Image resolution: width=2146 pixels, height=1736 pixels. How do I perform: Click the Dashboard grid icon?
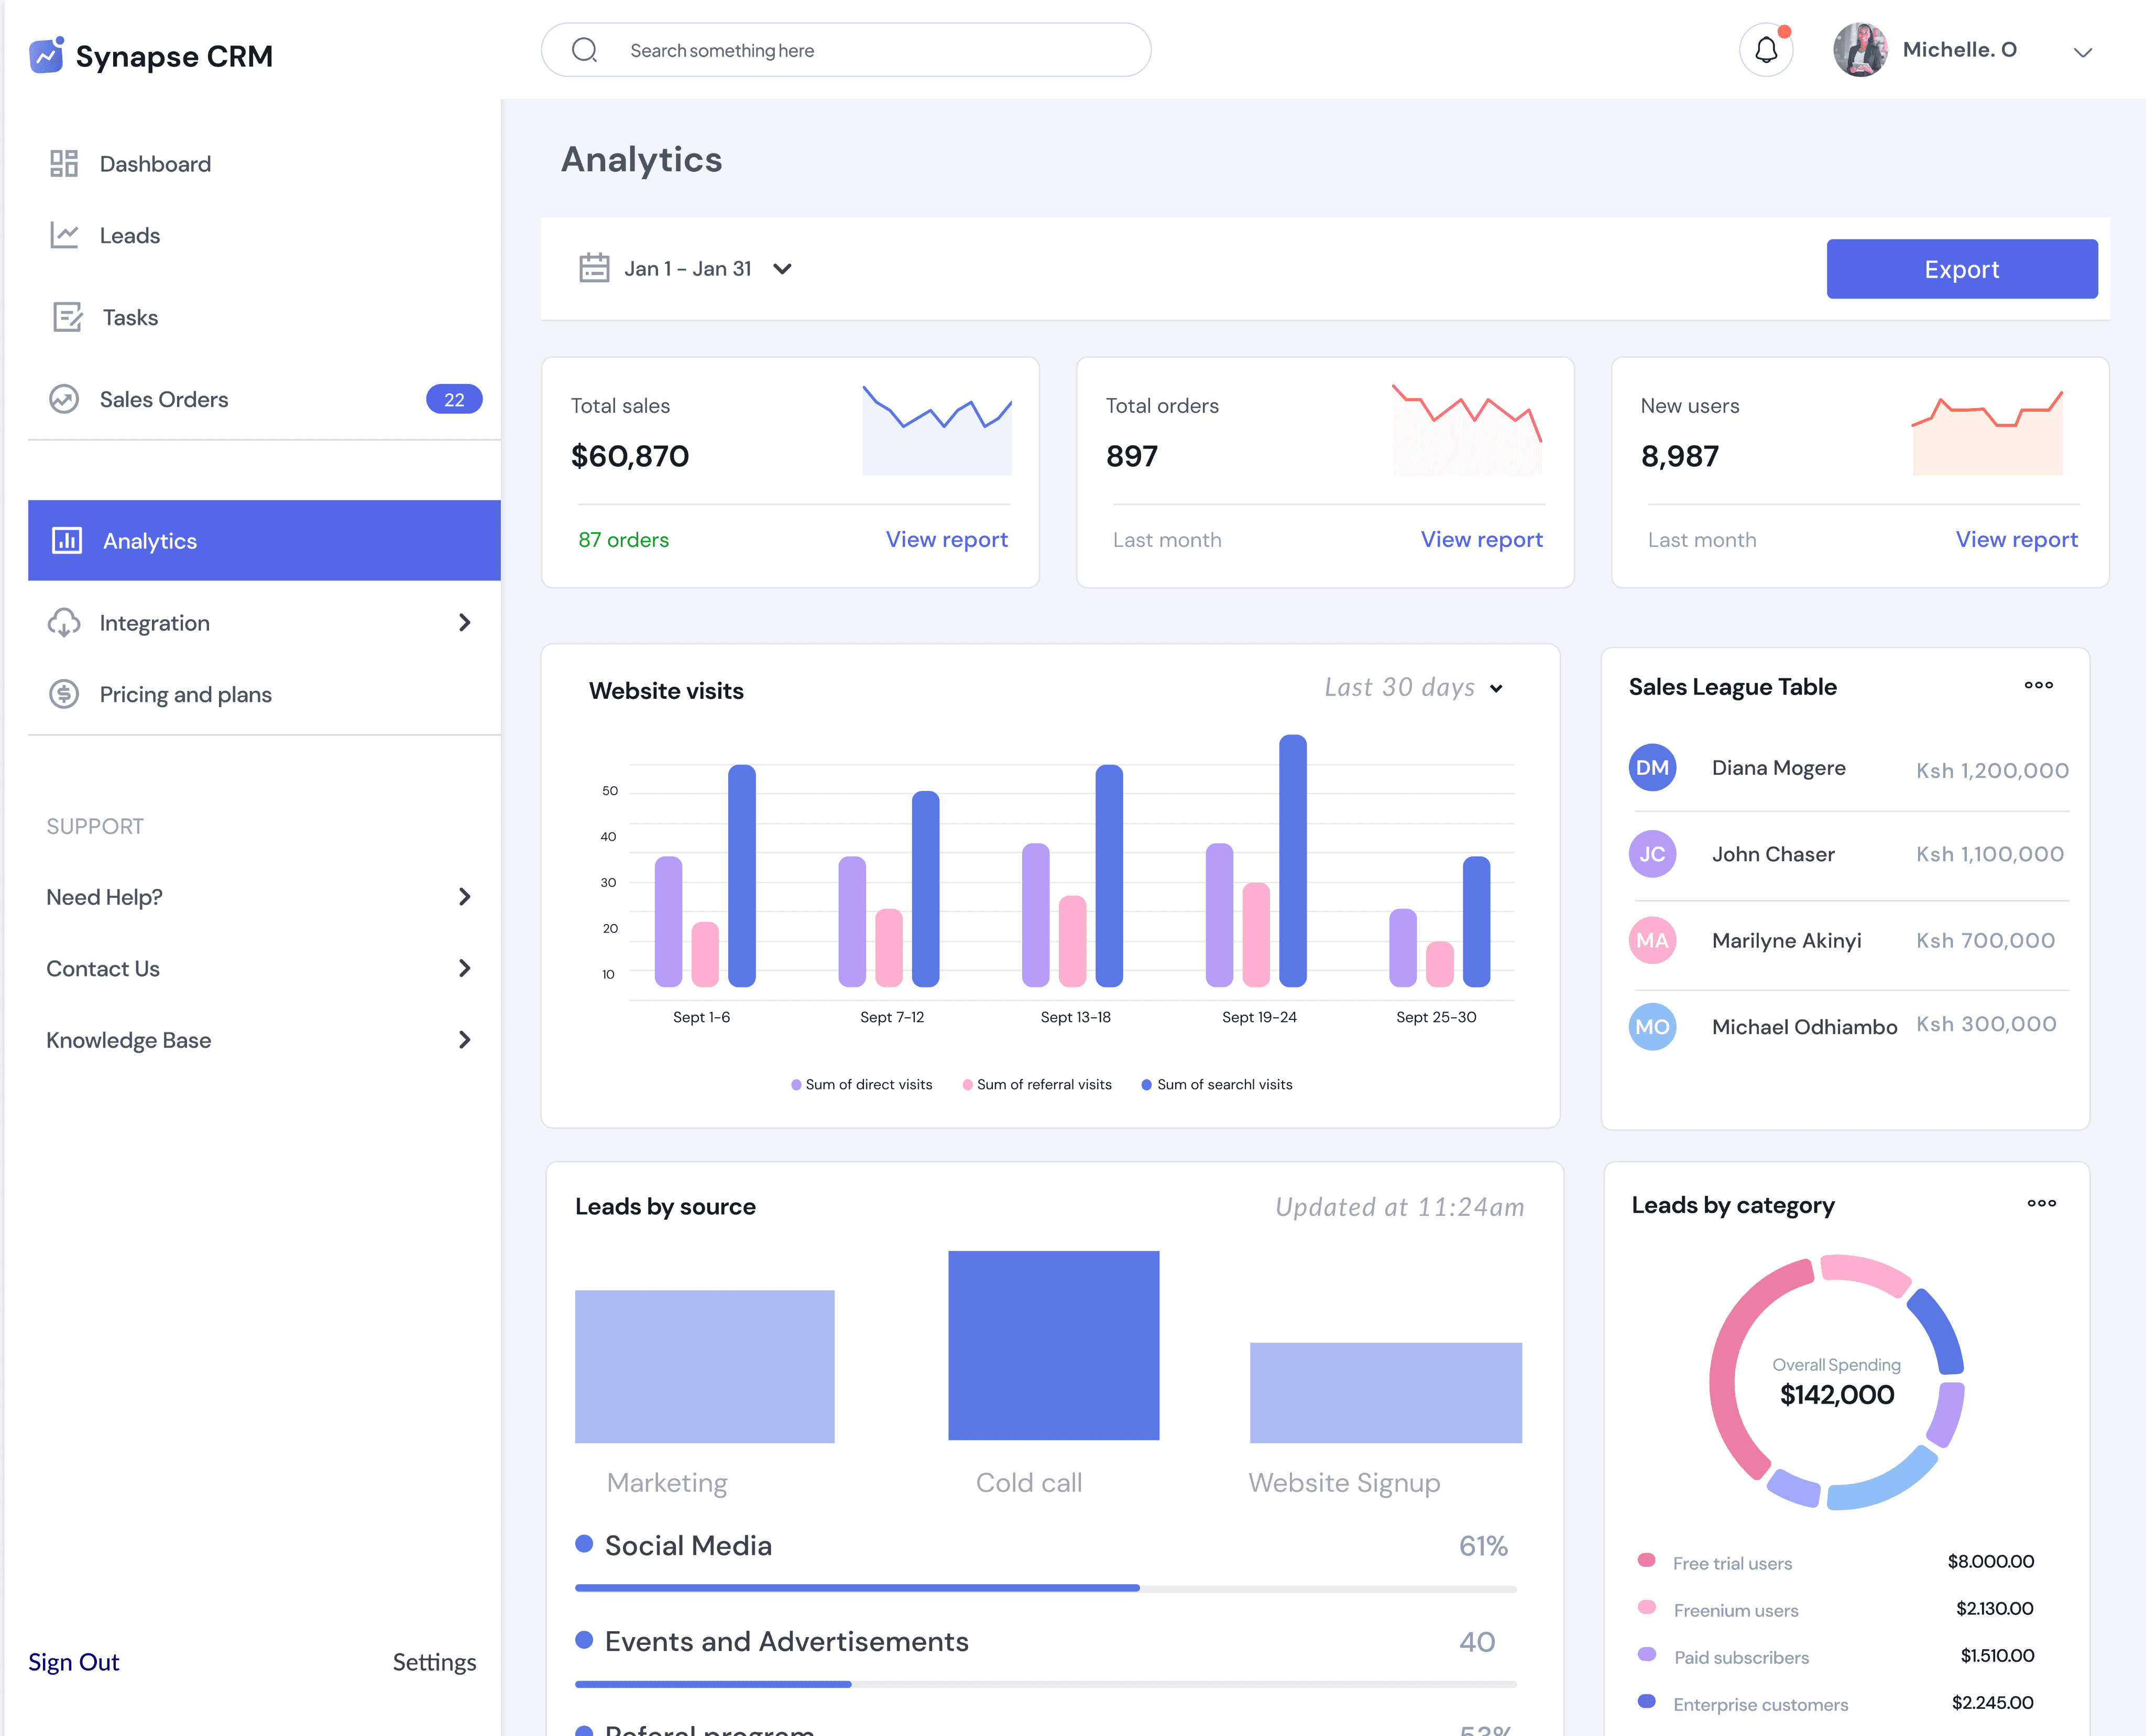(64, 163)
